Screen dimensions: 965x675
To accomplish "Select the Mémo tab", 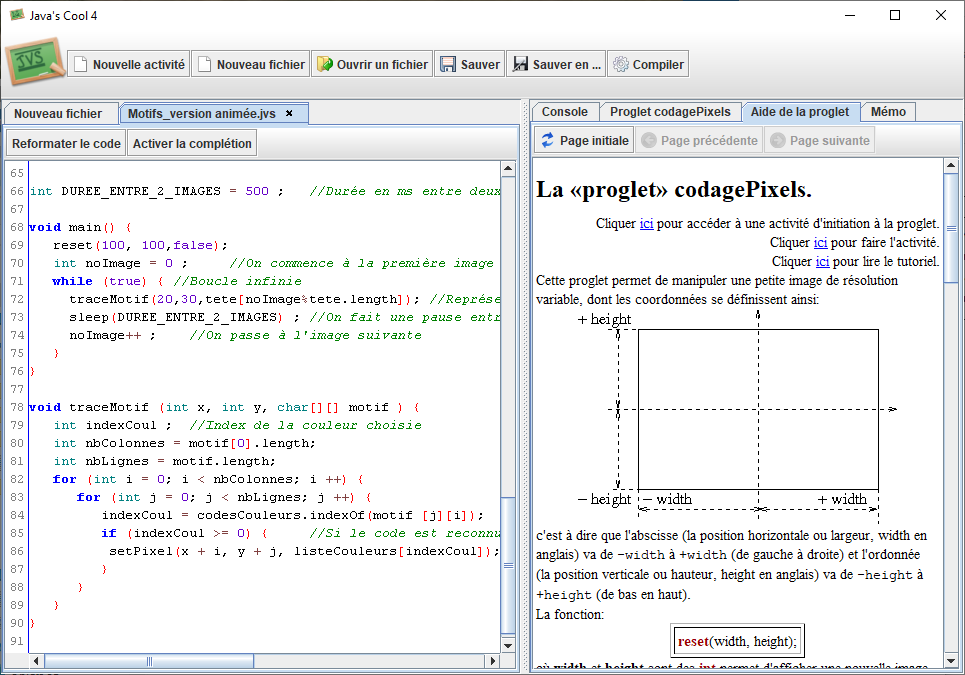I will click(887, 112).
